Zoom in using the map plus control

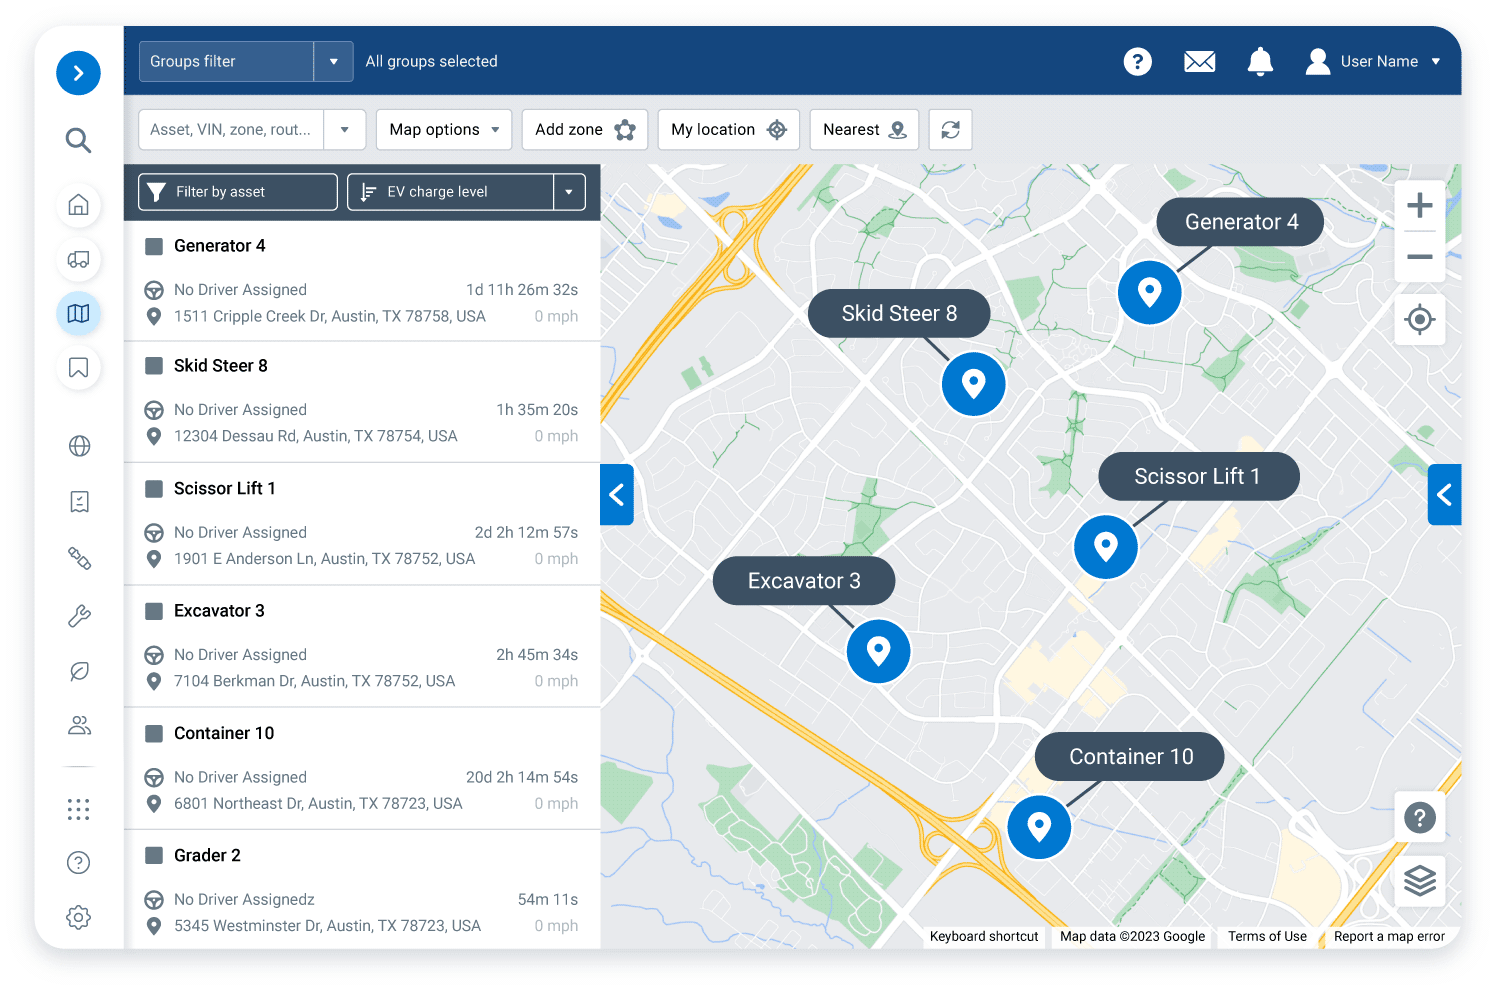tap(1419, 206)
